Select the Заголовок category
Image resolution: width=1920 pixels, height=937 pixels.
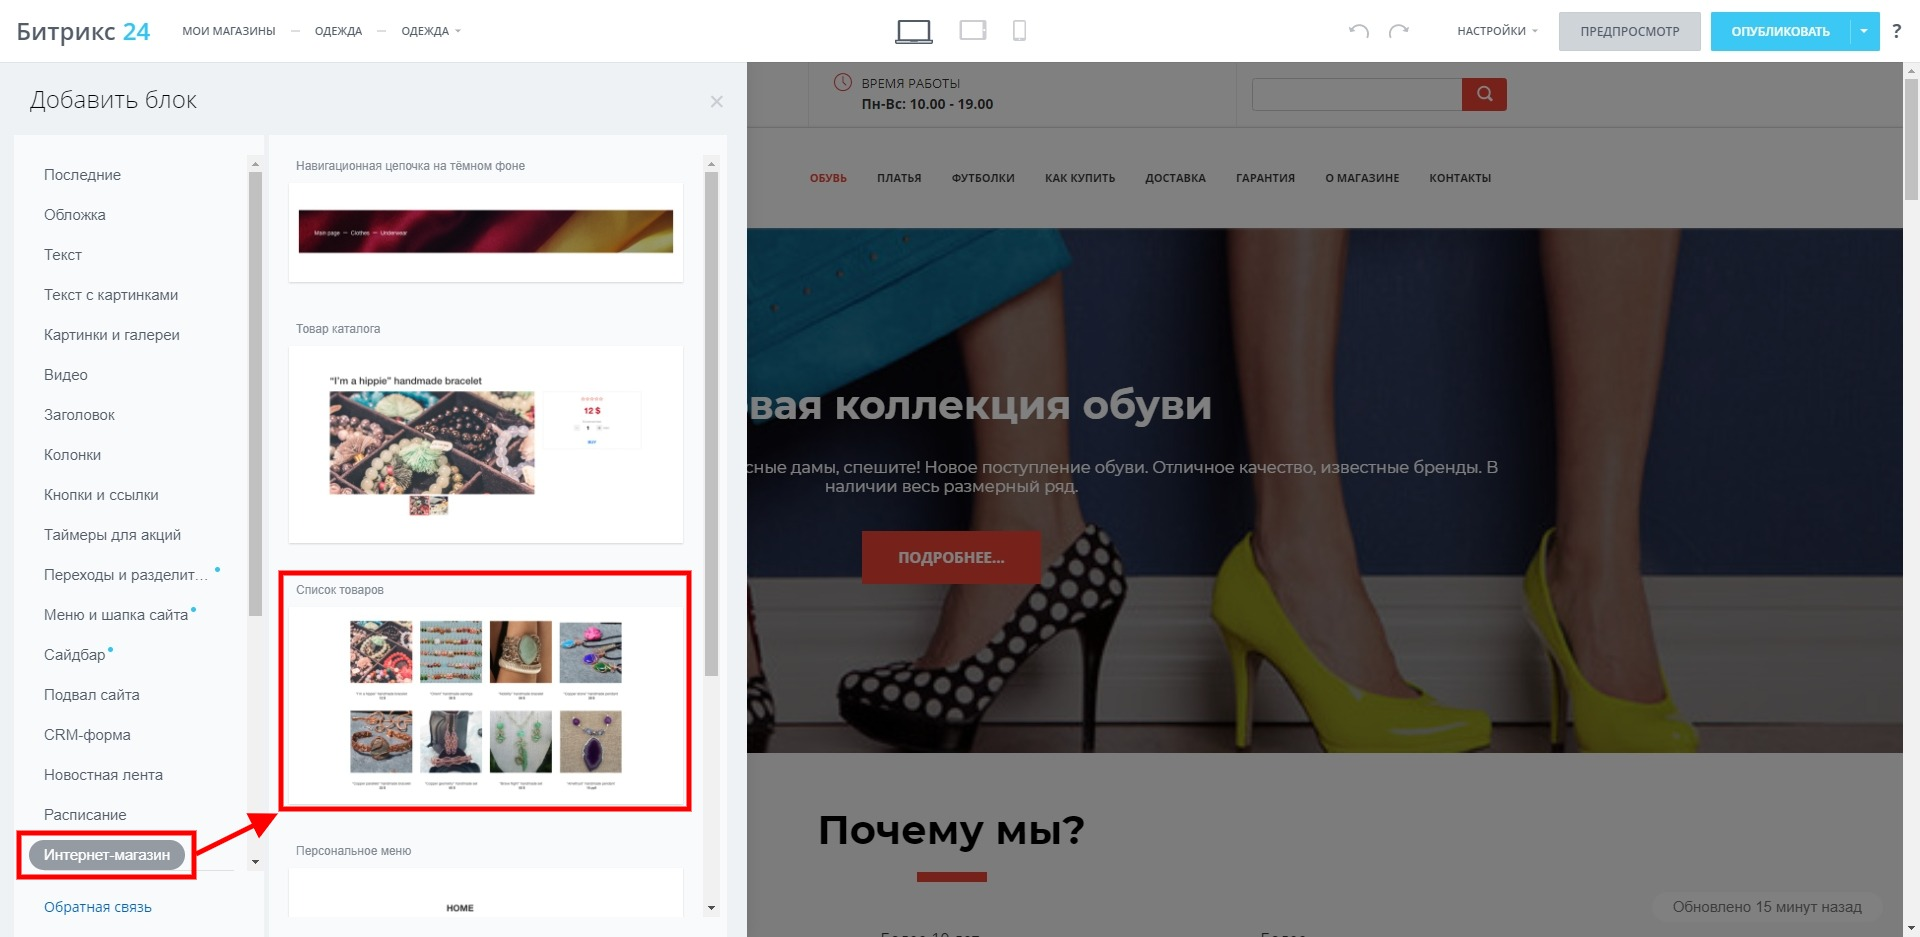coord(79,415)
